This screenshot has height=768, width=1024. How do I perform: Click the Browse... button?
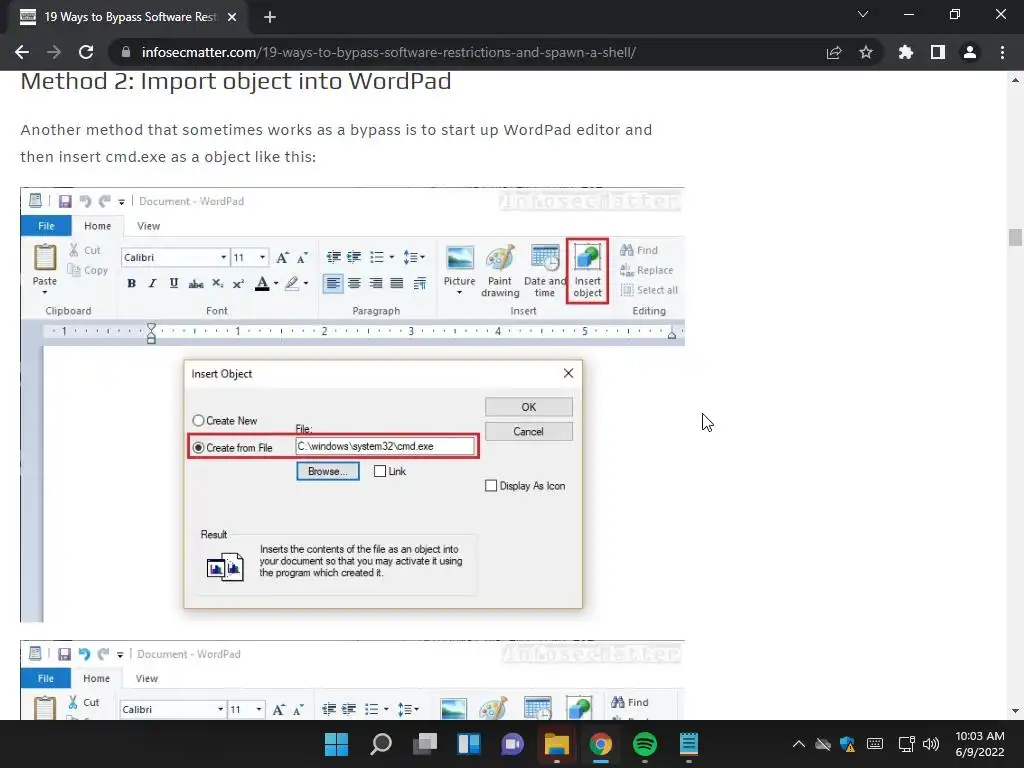coord(327,471)
